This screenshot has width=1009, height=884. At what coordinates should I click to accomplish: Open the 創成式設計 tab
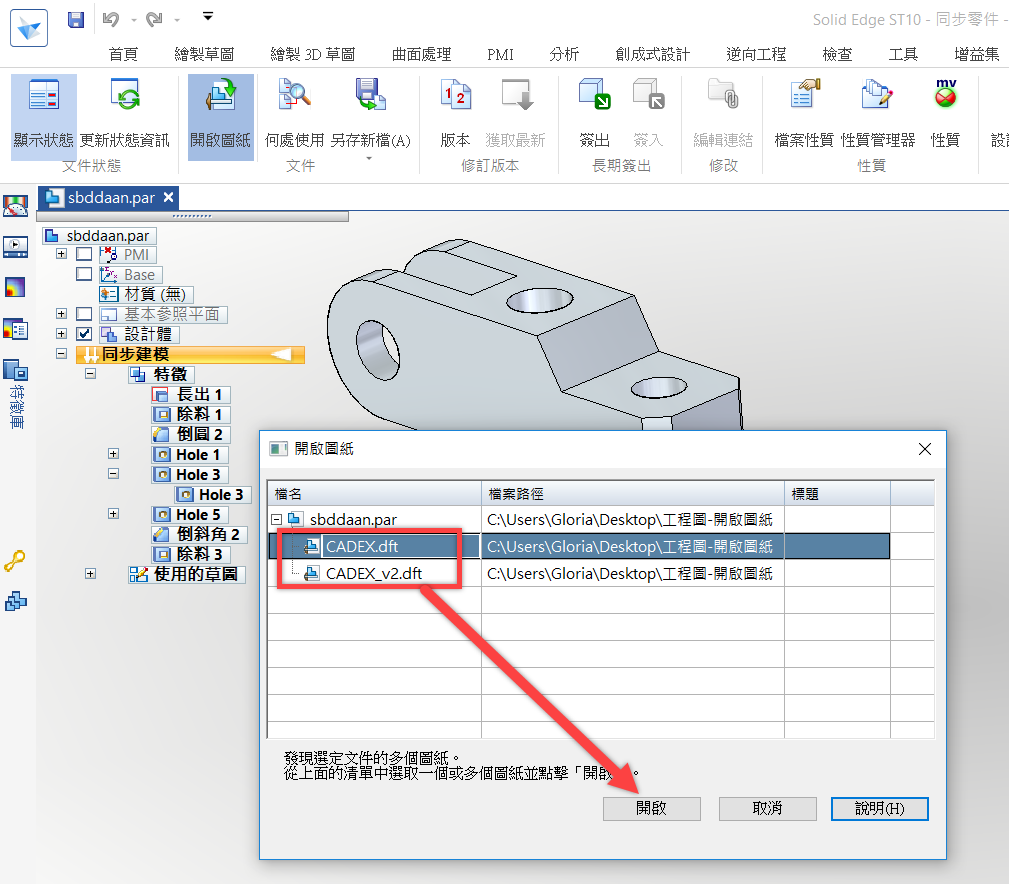coord(653,55)
